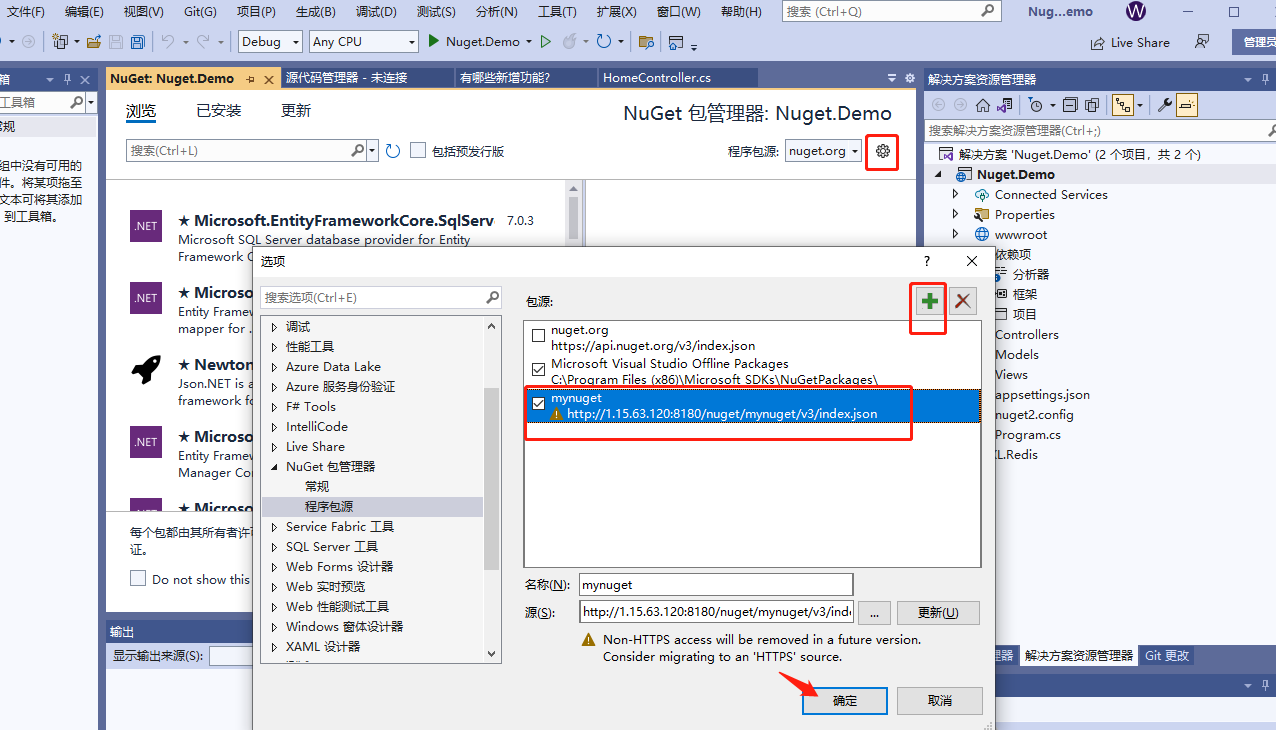
Task: Switch to the installed tab 已安装
Action: pos(218,110)
